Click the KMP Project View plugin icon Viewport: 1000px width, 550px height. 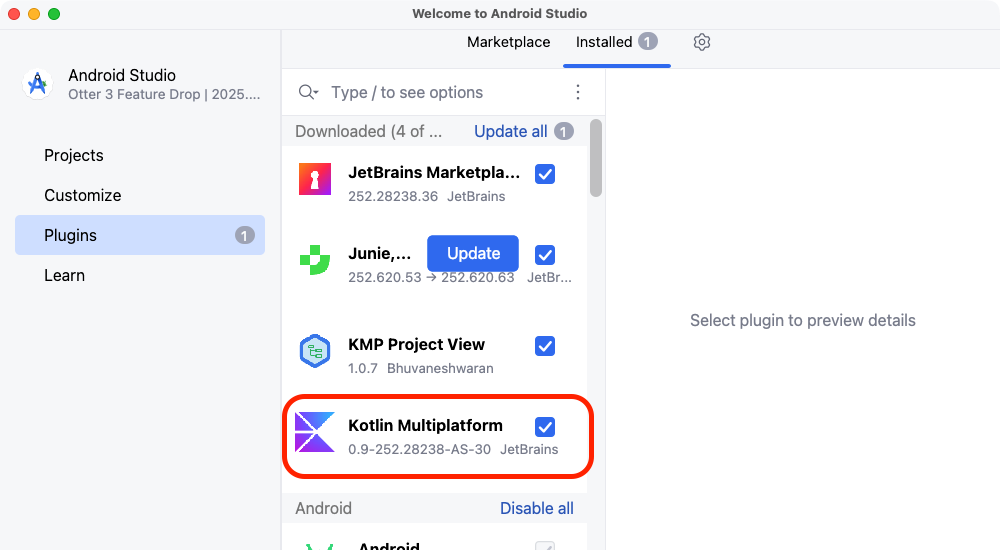click(x=315, y=351)
